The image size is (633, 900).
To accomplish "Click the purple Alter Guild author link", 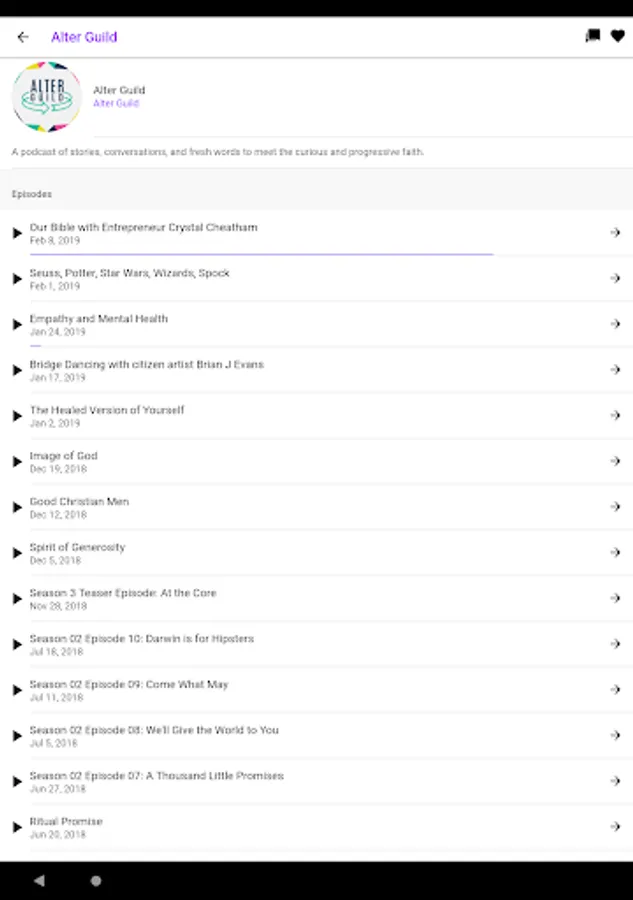I will 116,103.
